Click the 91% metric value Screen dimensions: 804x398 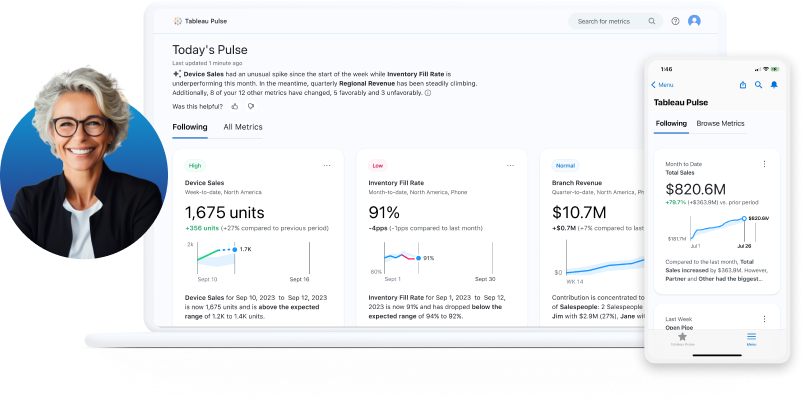tap(384, 212)
